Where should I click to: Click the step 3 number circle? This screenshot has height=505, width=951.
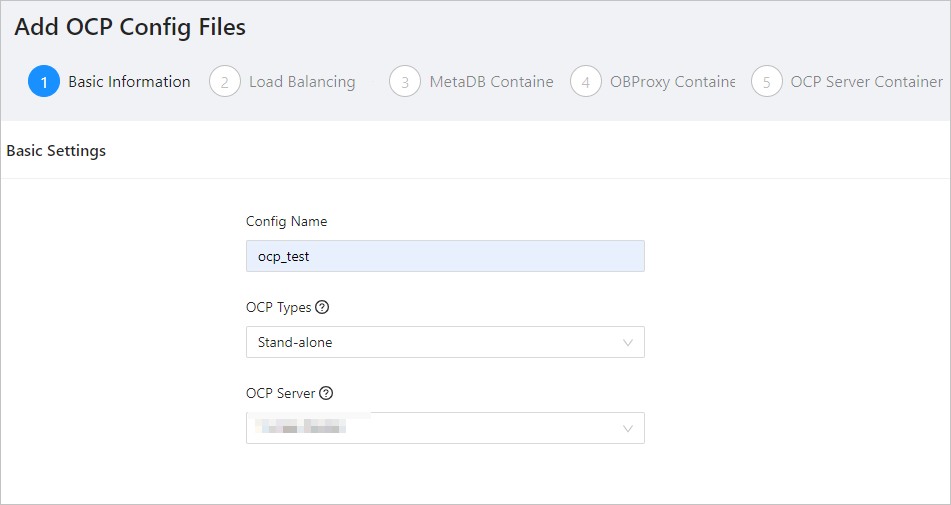(405, 82)
